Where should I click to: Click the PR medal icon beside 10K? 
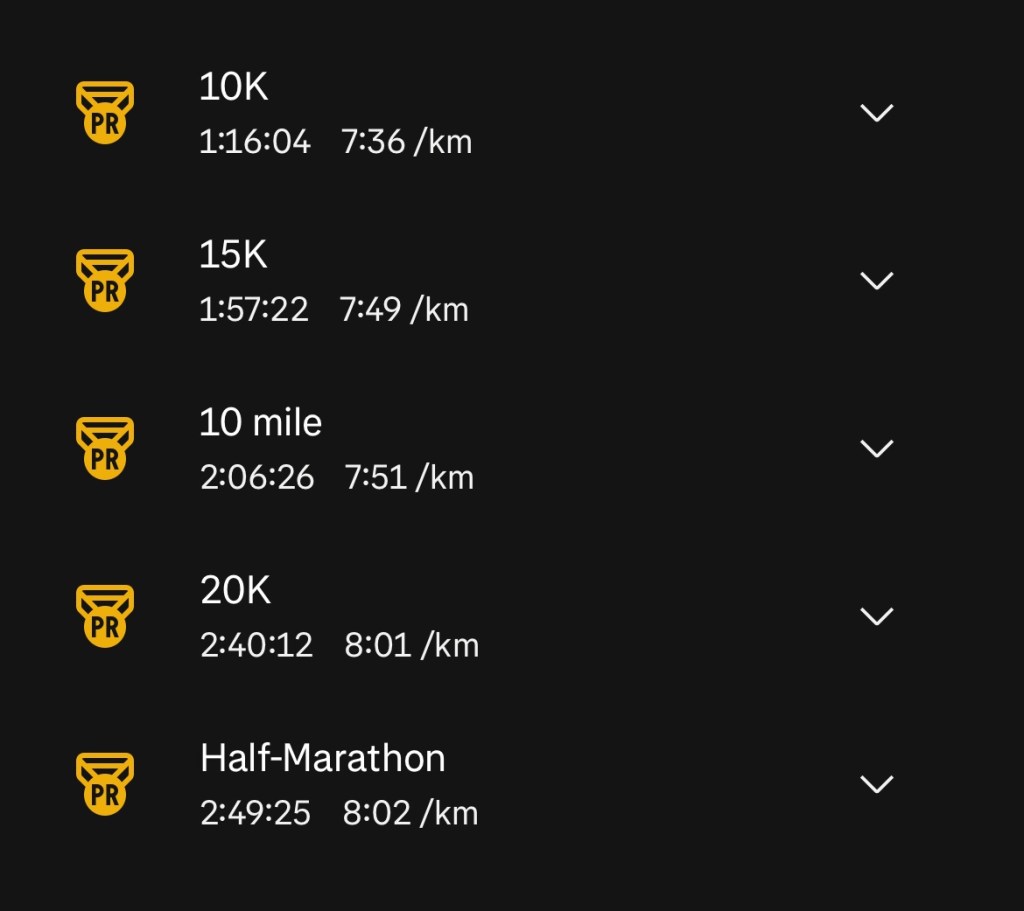point(105,112)
